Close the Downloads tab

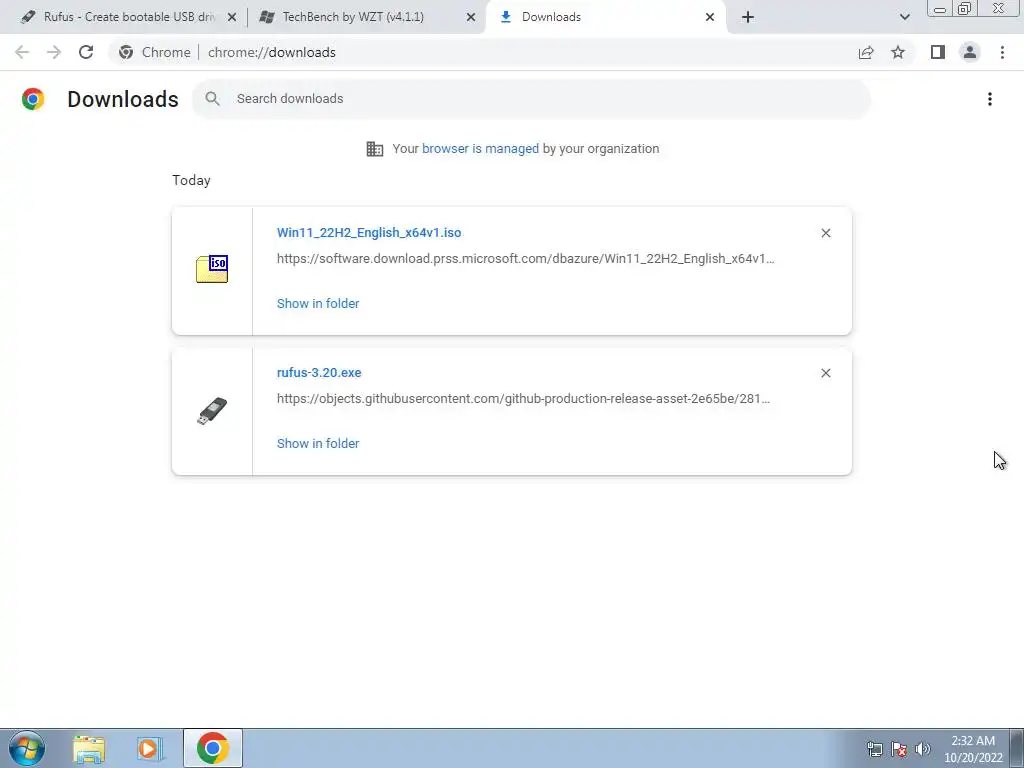tap(710, 17)
